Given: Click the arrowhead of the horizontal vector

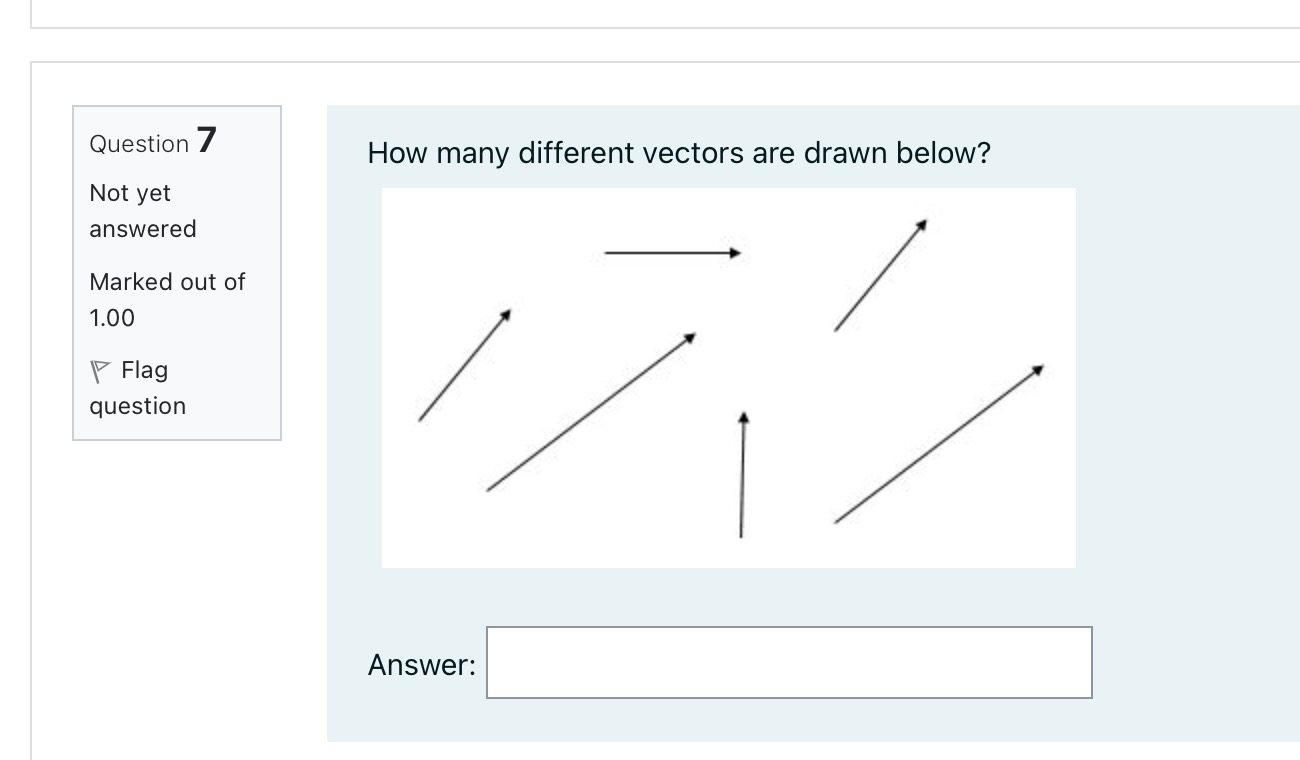Looking at the screenshot, I should 735,253.
